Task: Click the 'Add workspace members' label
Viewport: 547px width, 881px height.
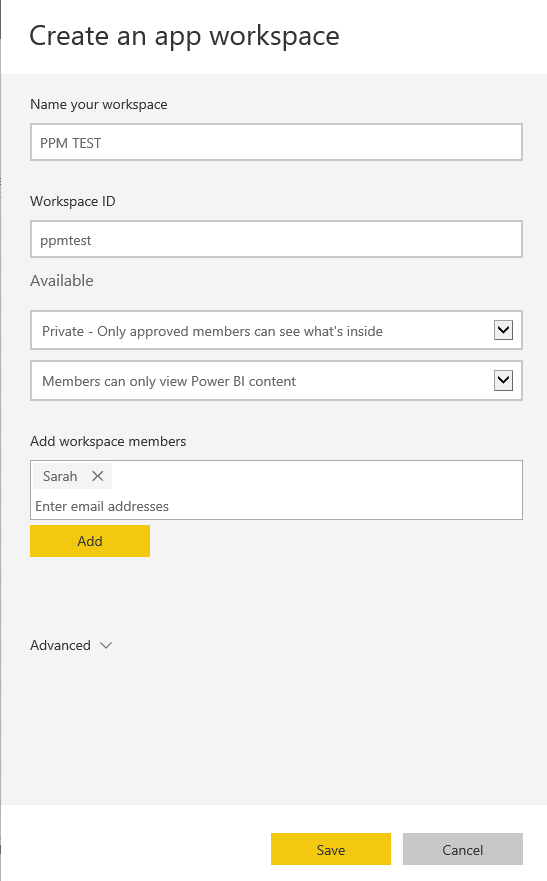Action: [x=108, y=441]
